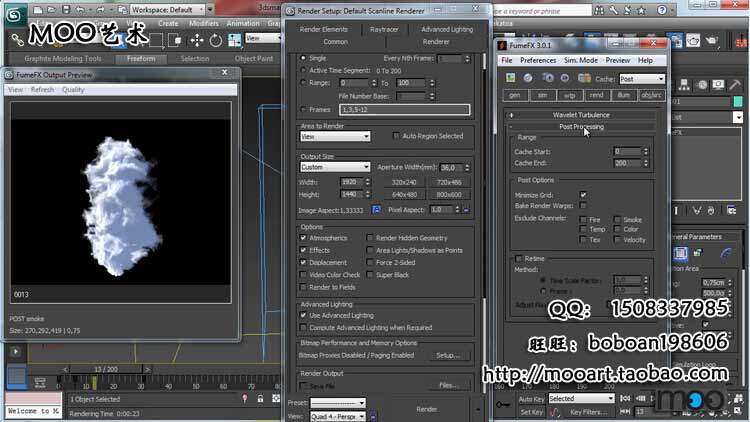Click the Render button

(427, 409)
